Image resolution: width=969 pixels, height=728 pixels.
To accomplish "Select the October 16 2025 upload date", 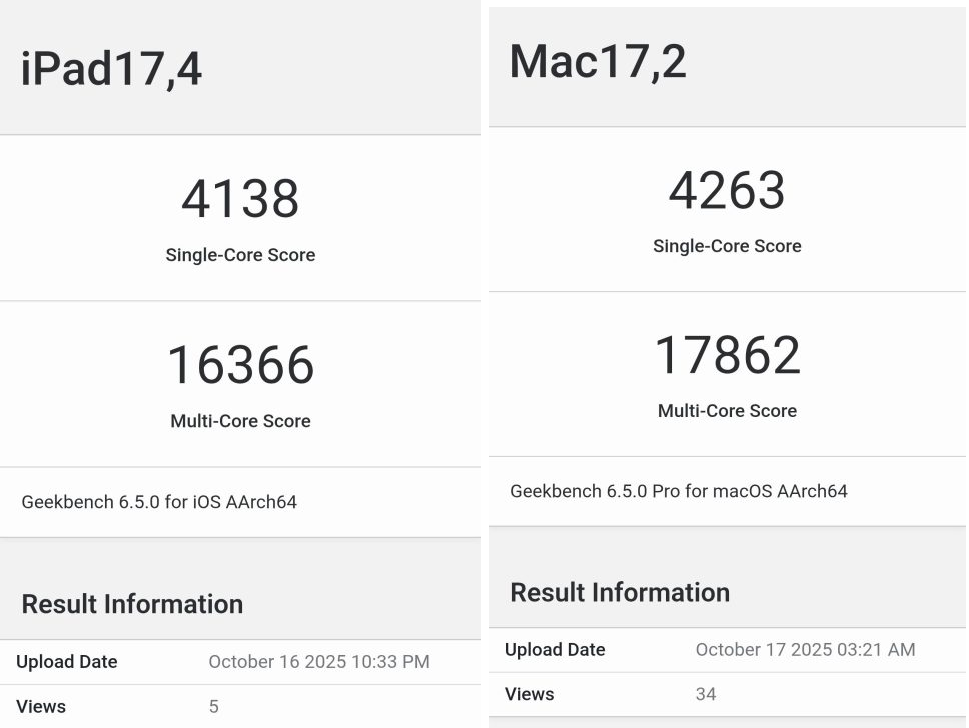I will pyautogui.click(x=319, y=662).
